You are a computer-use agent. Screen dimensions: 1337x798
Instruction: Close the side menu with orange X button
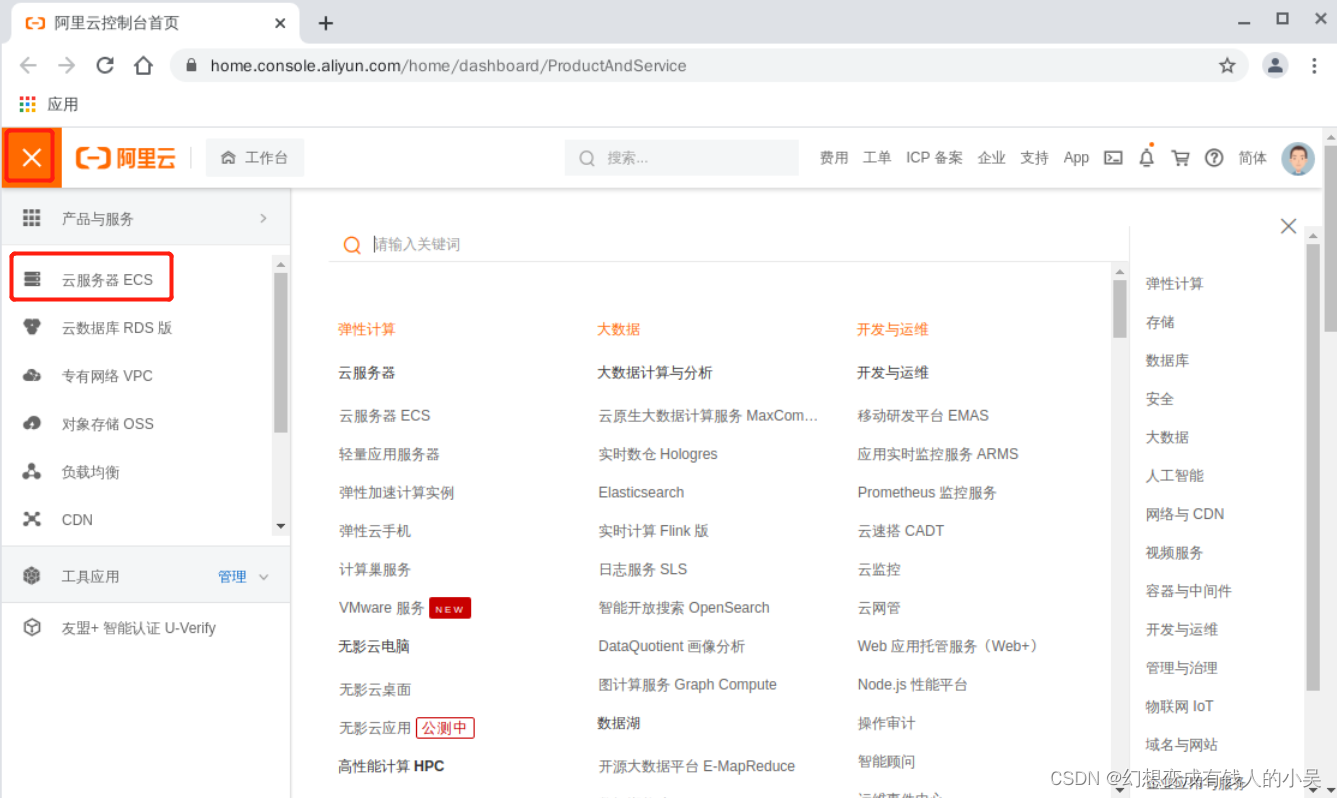click(31, 158)
